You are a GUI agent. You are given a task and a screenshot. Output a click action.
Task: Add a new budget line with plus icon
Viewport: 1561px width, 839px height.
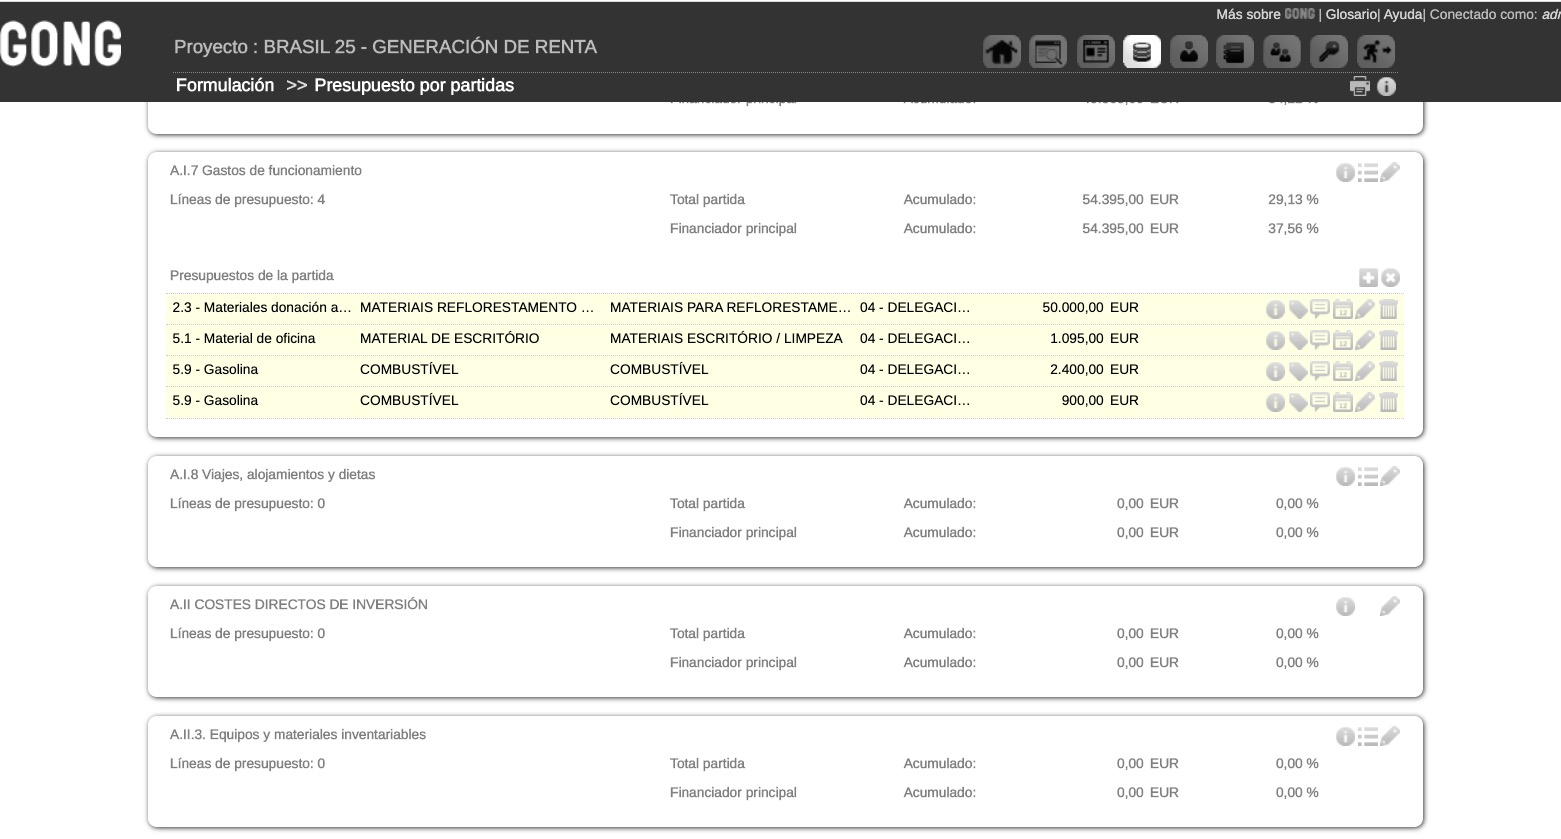[x=1368, y=278]
